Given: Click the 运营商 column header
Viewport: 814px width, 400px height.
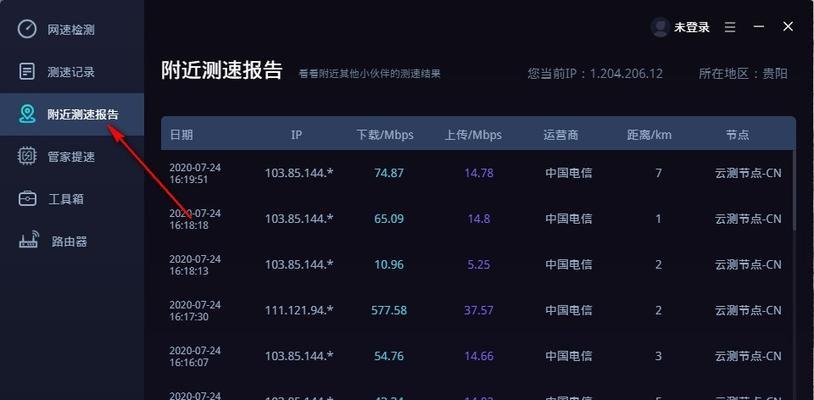Looking at the screenshot, I should point(561,135).
